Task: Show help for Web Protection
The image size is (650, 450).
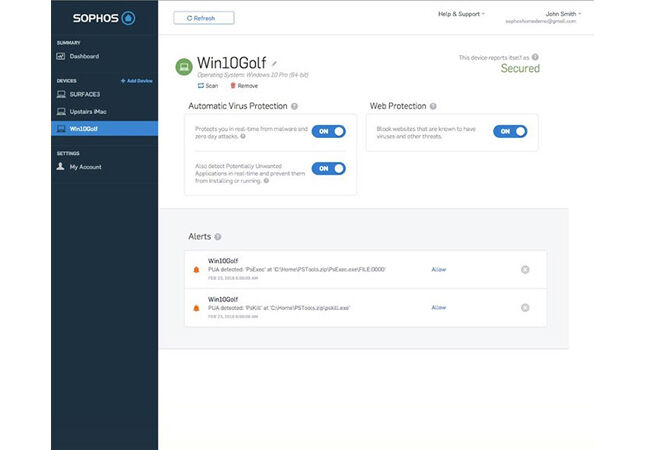Action: pyautogui.click(x=433, y=106)
